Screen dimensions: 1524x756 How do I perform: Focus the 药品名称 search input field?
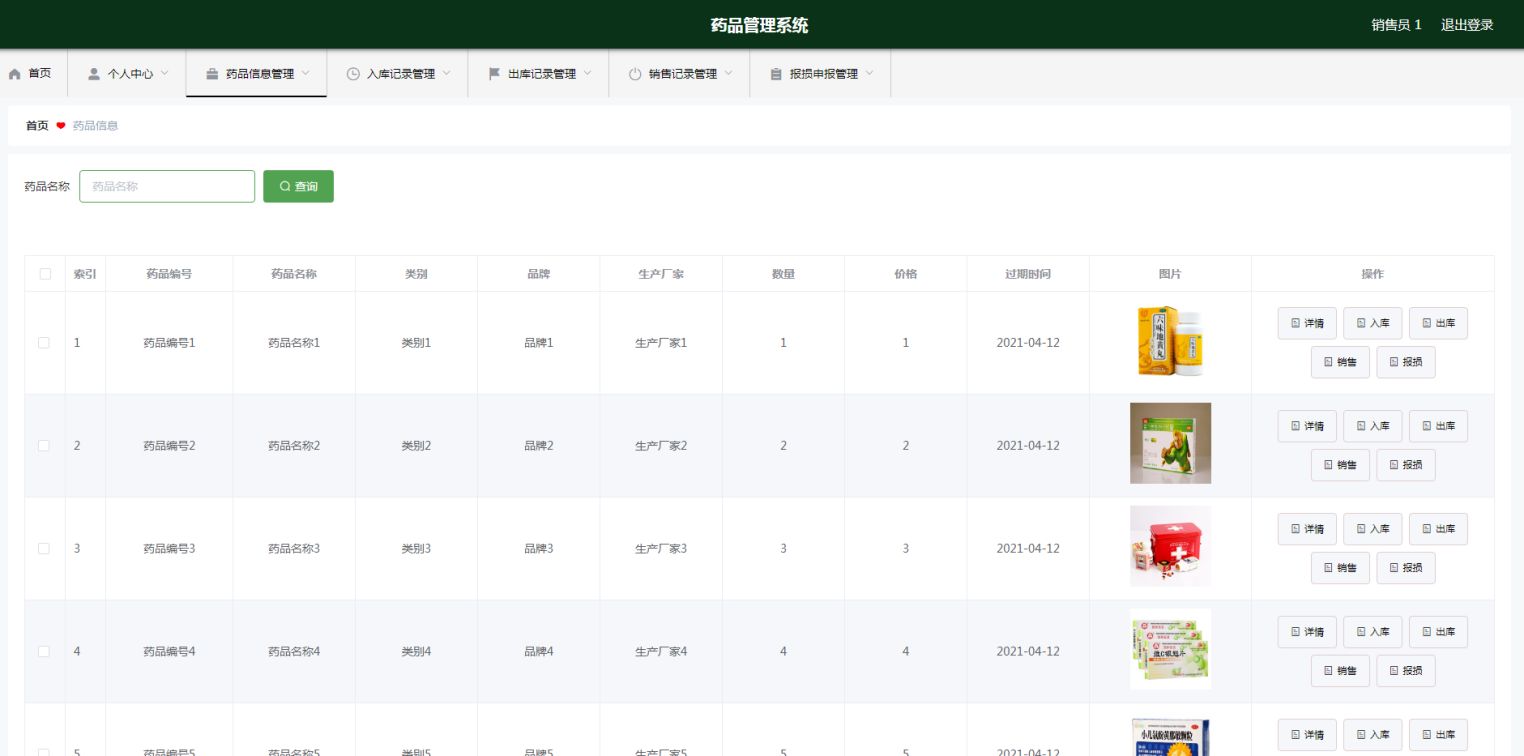click(x=167, y=186)
